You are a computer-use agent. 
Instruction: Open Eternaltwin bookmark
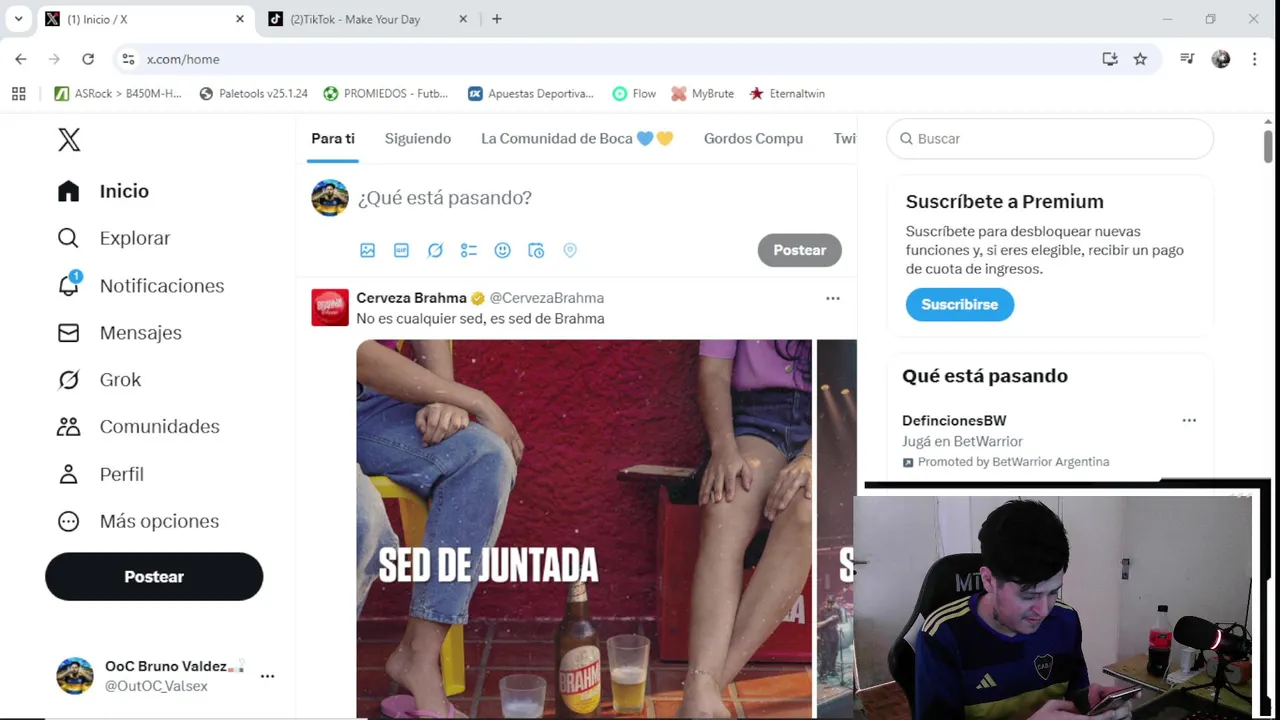[x=787, y=94]
